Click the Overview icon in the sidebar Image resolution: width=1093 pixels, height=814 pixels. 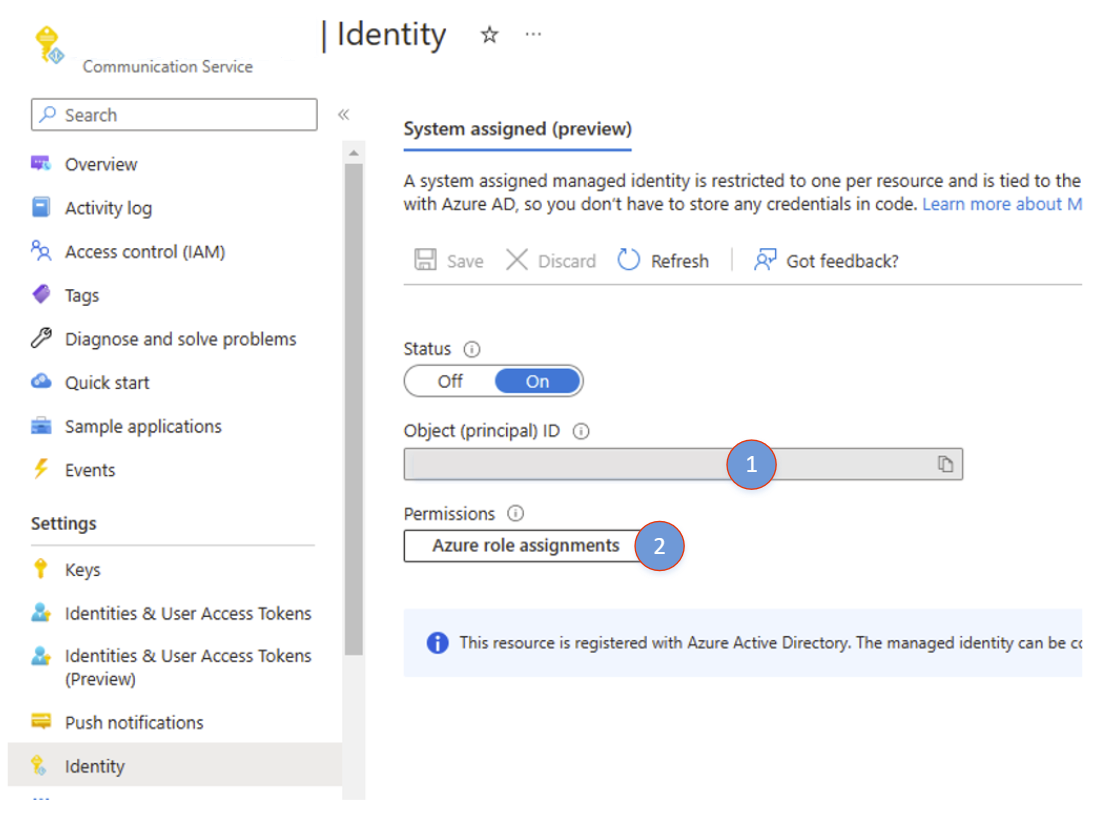point(41,164)
